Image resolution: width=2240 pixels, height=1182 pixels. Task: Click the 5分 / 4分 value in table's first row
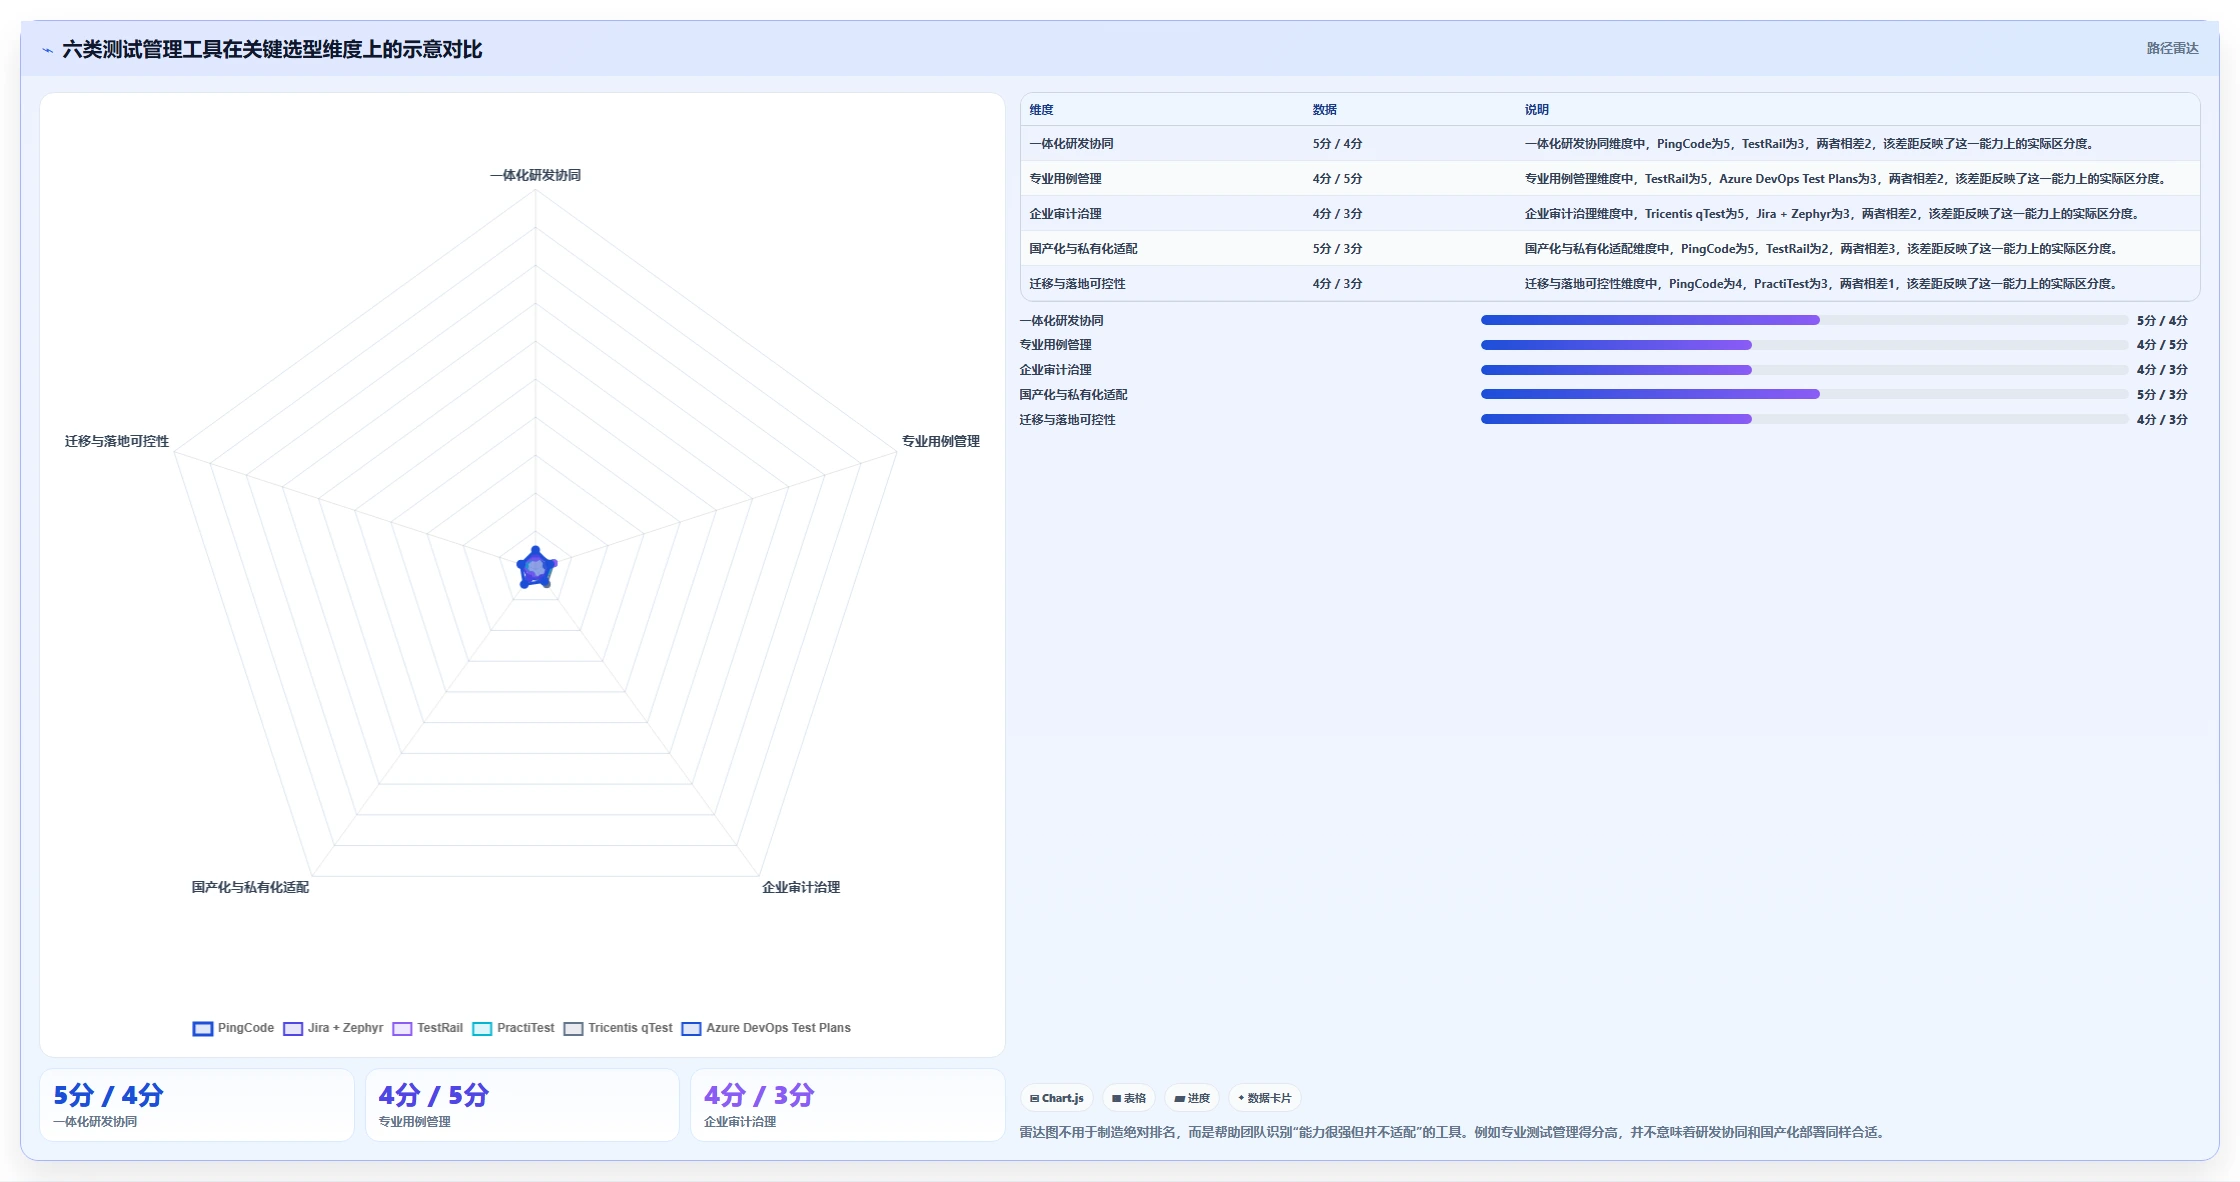pyautogui.click(x=1337, y=144)
